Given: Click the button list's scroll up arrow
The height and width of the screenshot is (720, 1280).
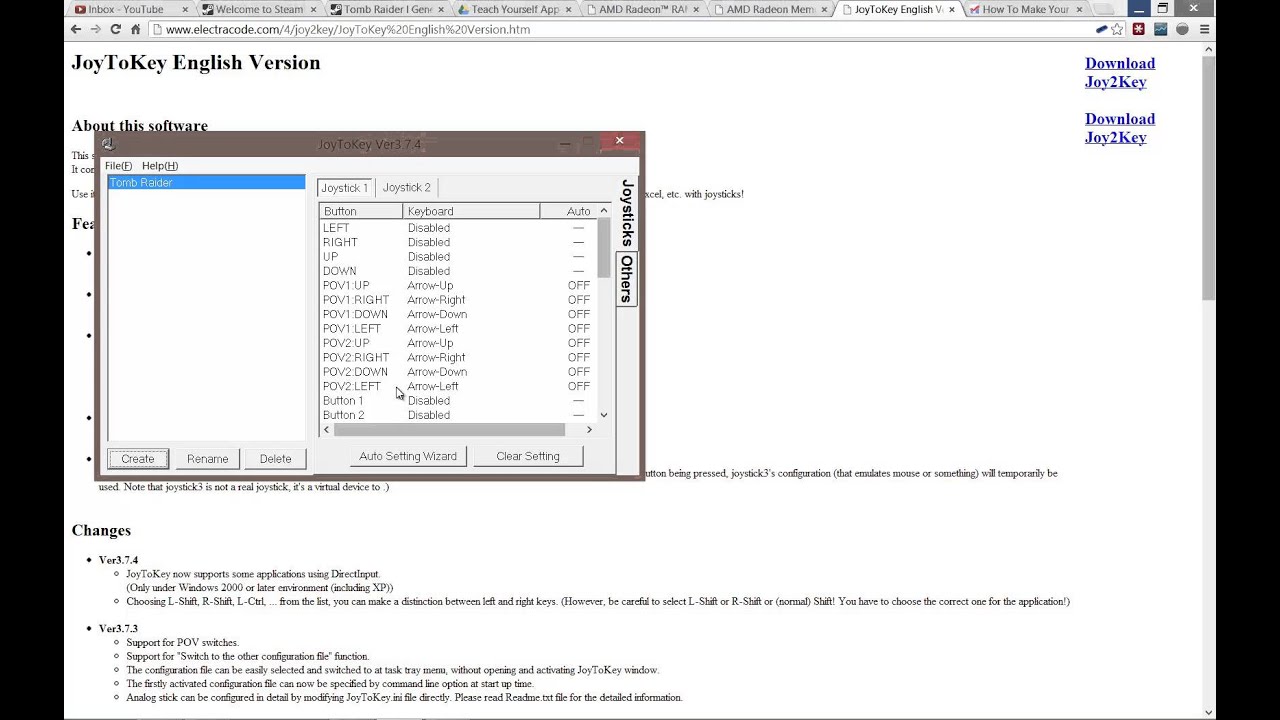Looking at the screenshot, I should click(603, 211).
